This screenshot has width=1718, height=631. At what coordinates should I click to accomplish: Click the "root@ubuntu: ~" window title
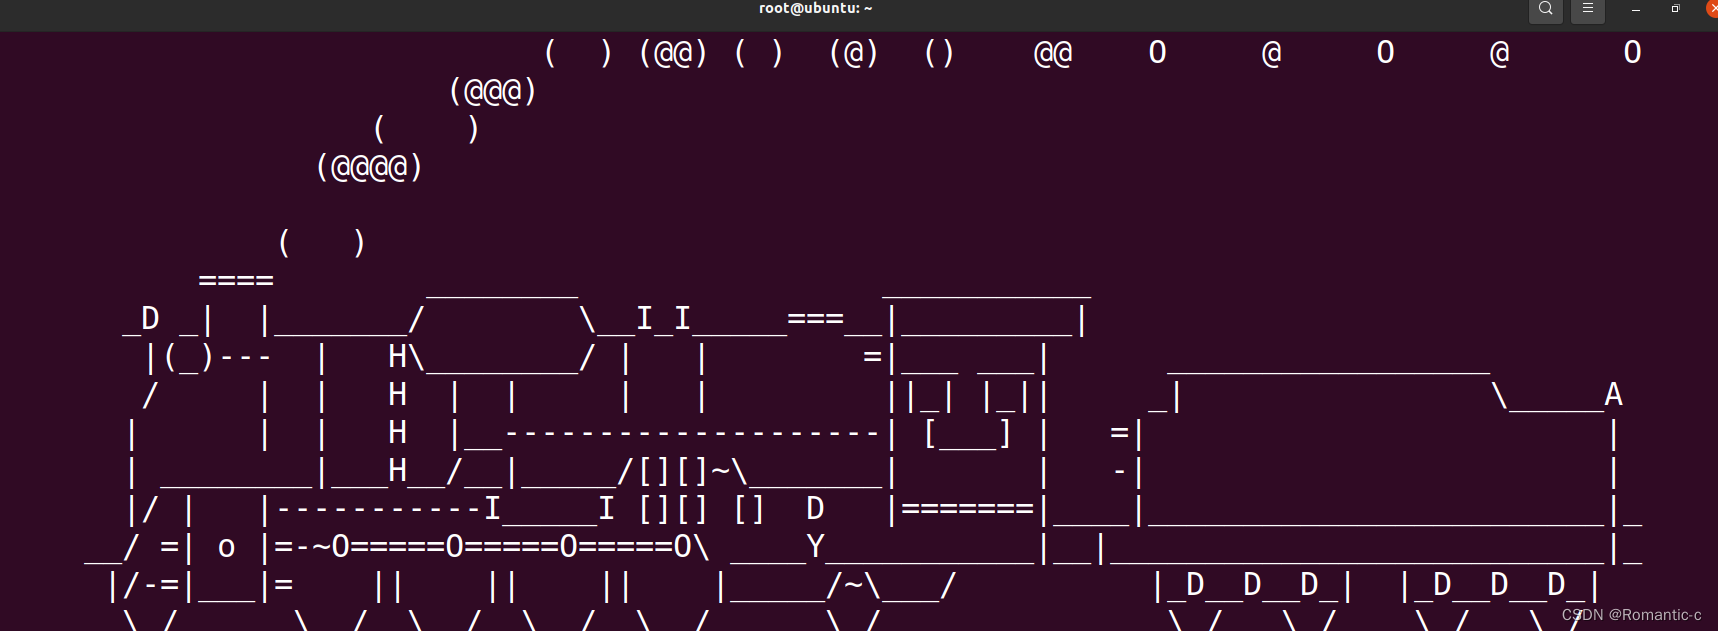[815, 9]
